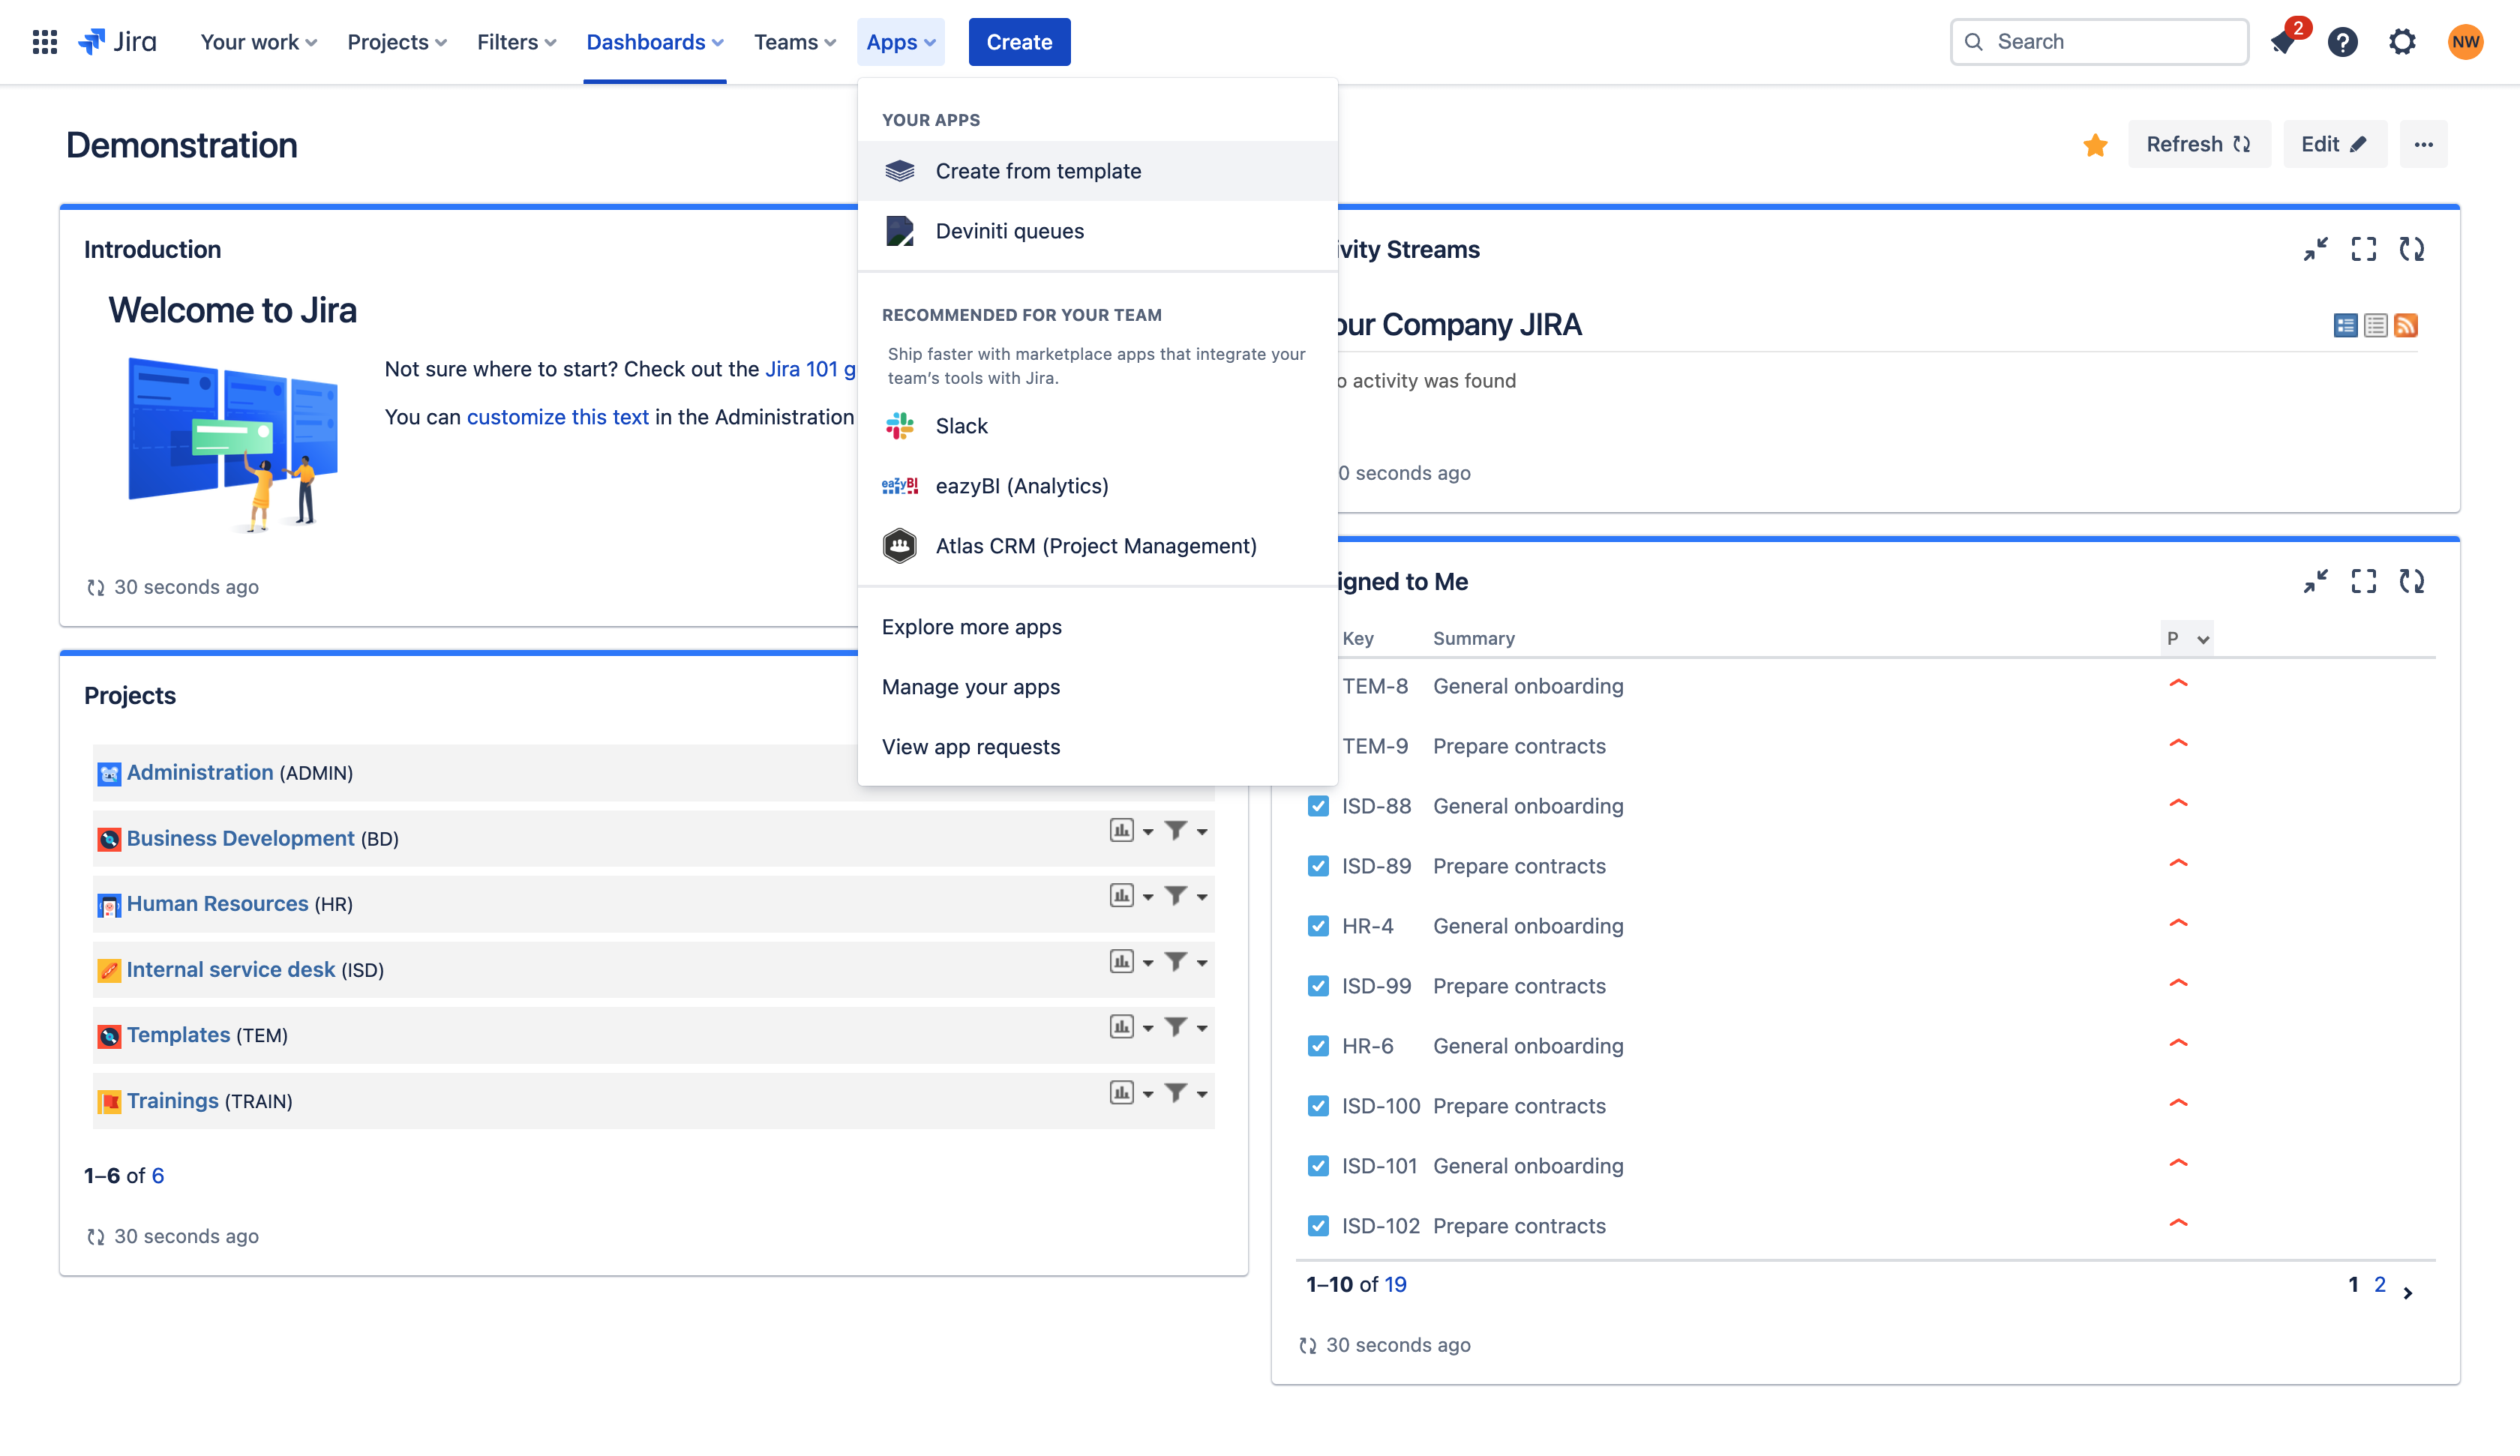Click the eazyBI logo icon
This screenshot has height=1456, width=2520.
point(899,486)
